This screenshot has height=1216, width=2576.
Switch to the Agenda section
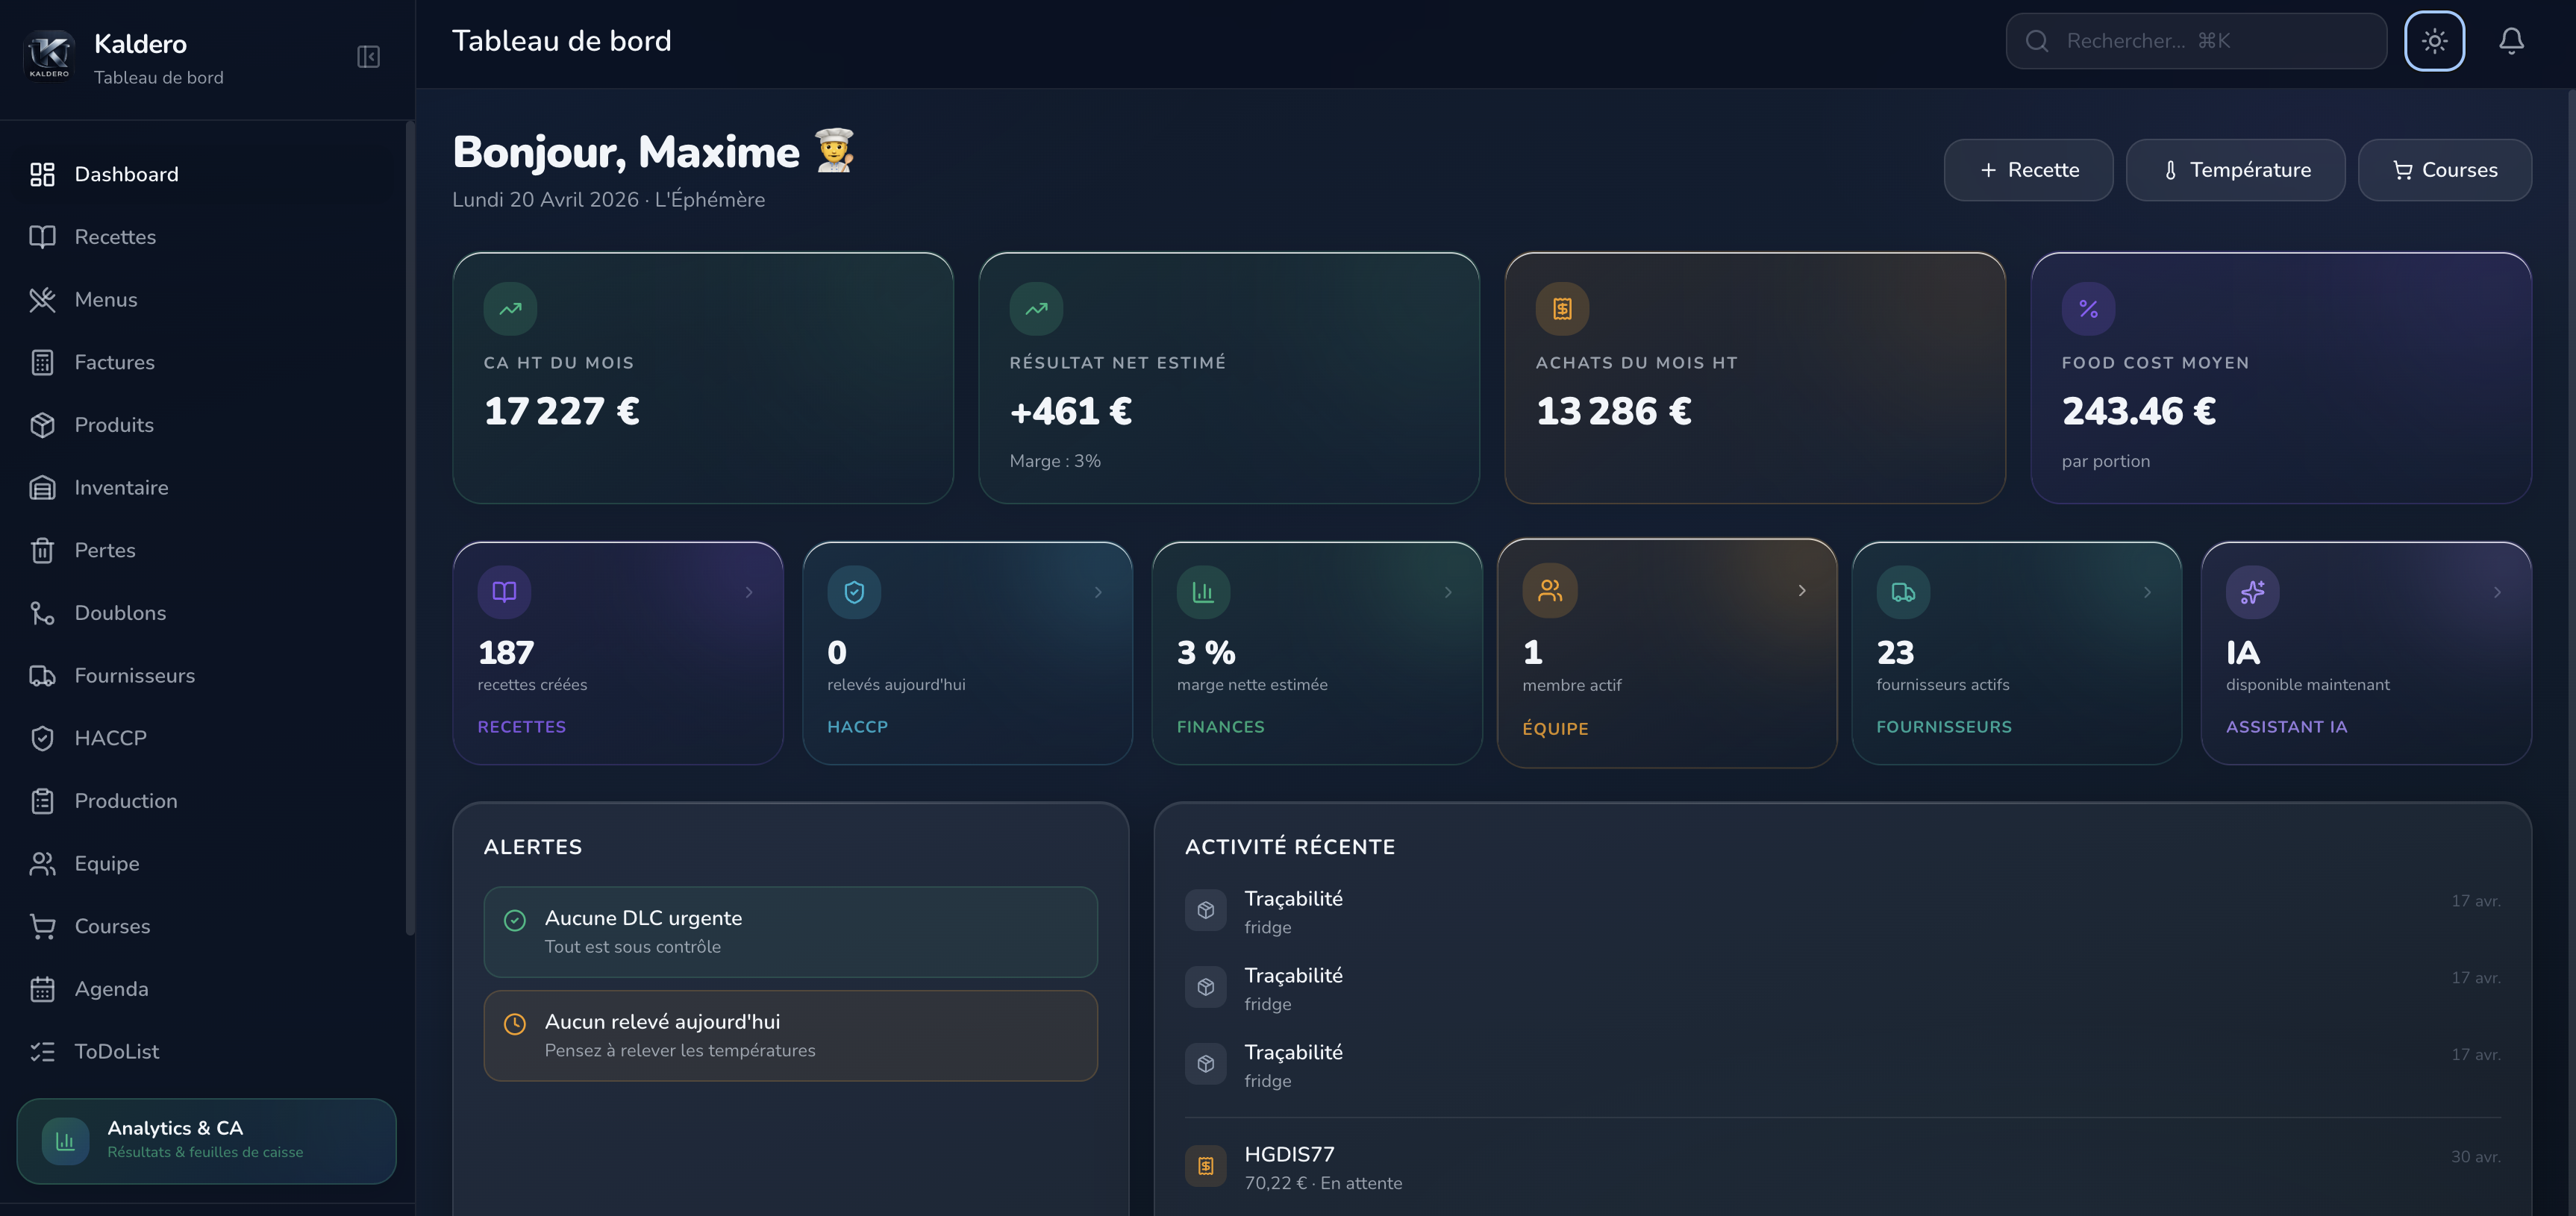[42, 989]
